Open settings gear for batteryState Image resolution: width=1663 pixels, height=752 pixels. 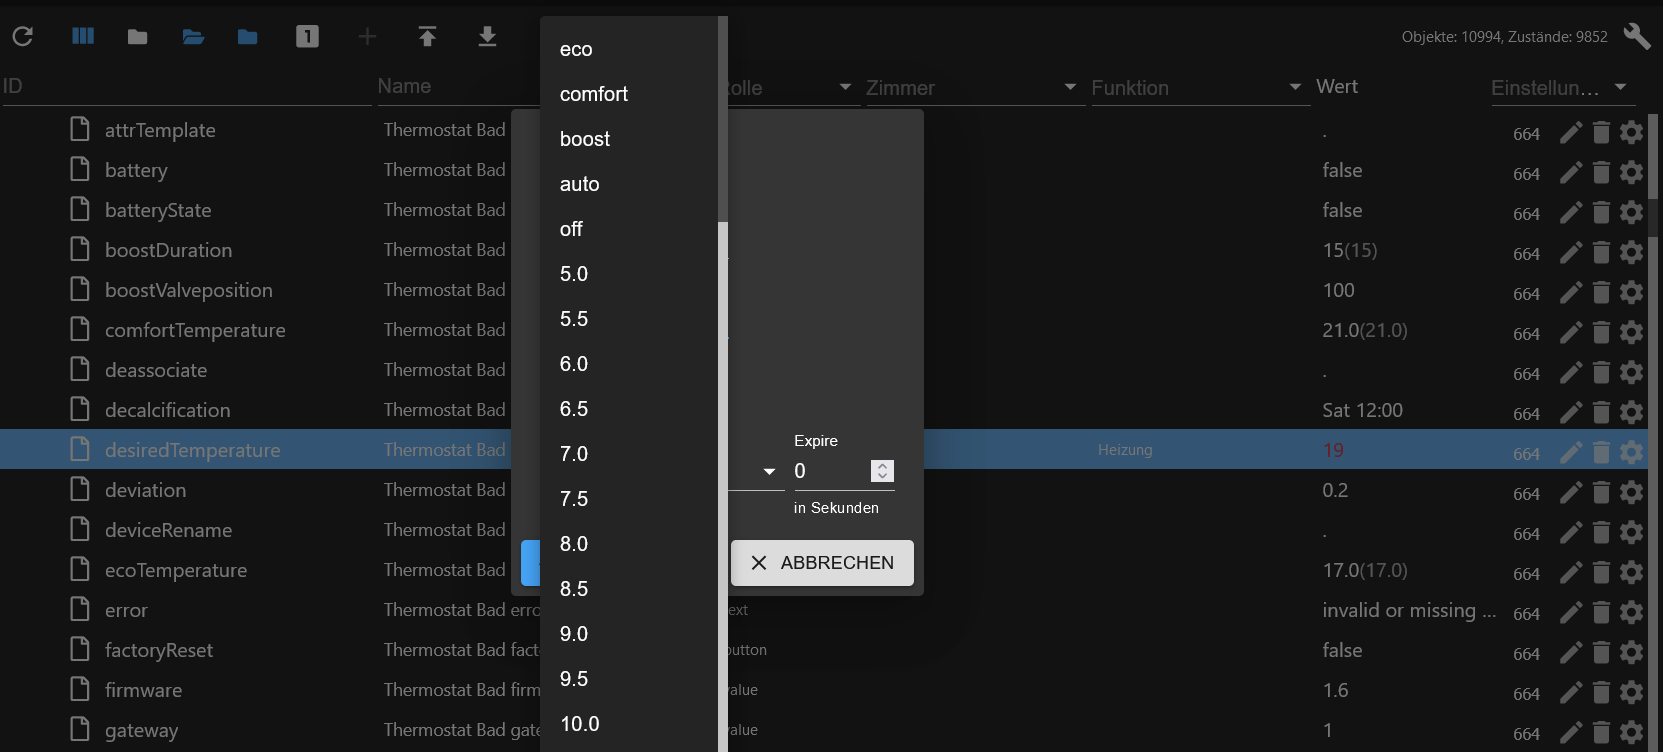click(1631, 212)
